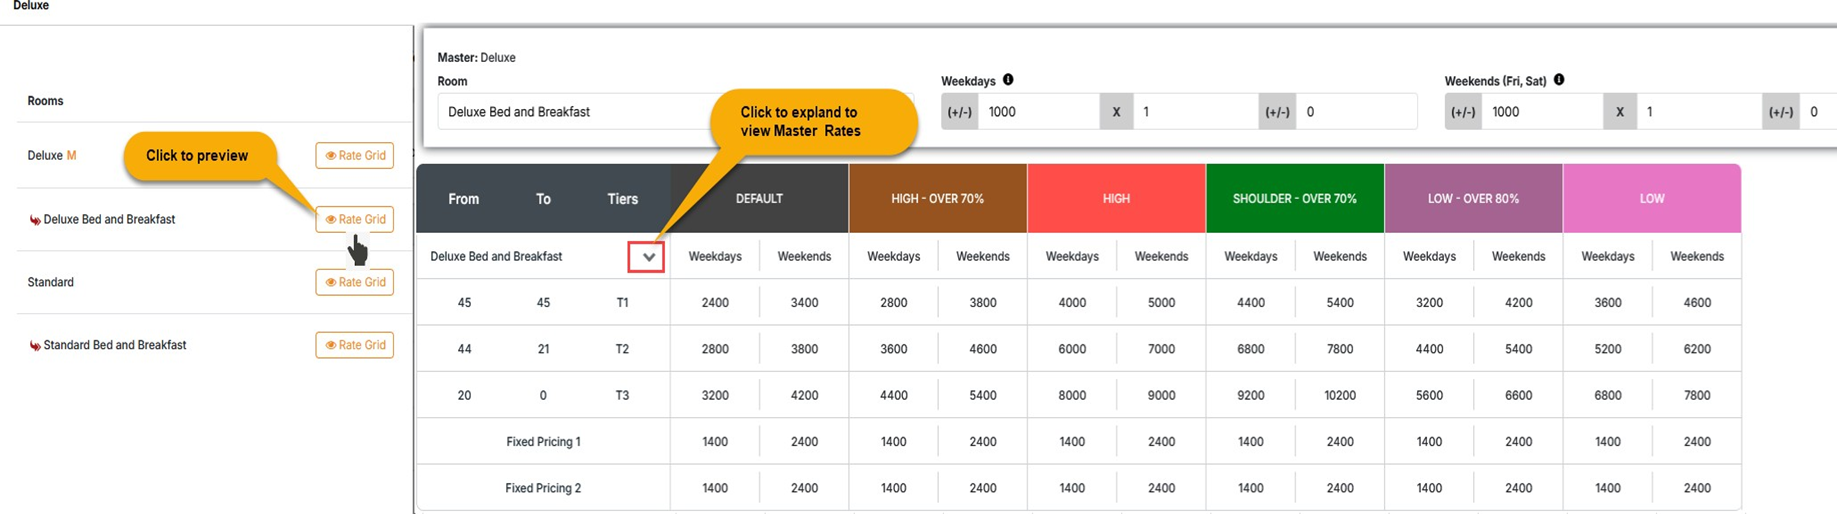Click the info icon beside Weekends (Fri, Sat)
This screenshot has width=1837, height=514.
pyautogui.click(x=1559, y=80)
